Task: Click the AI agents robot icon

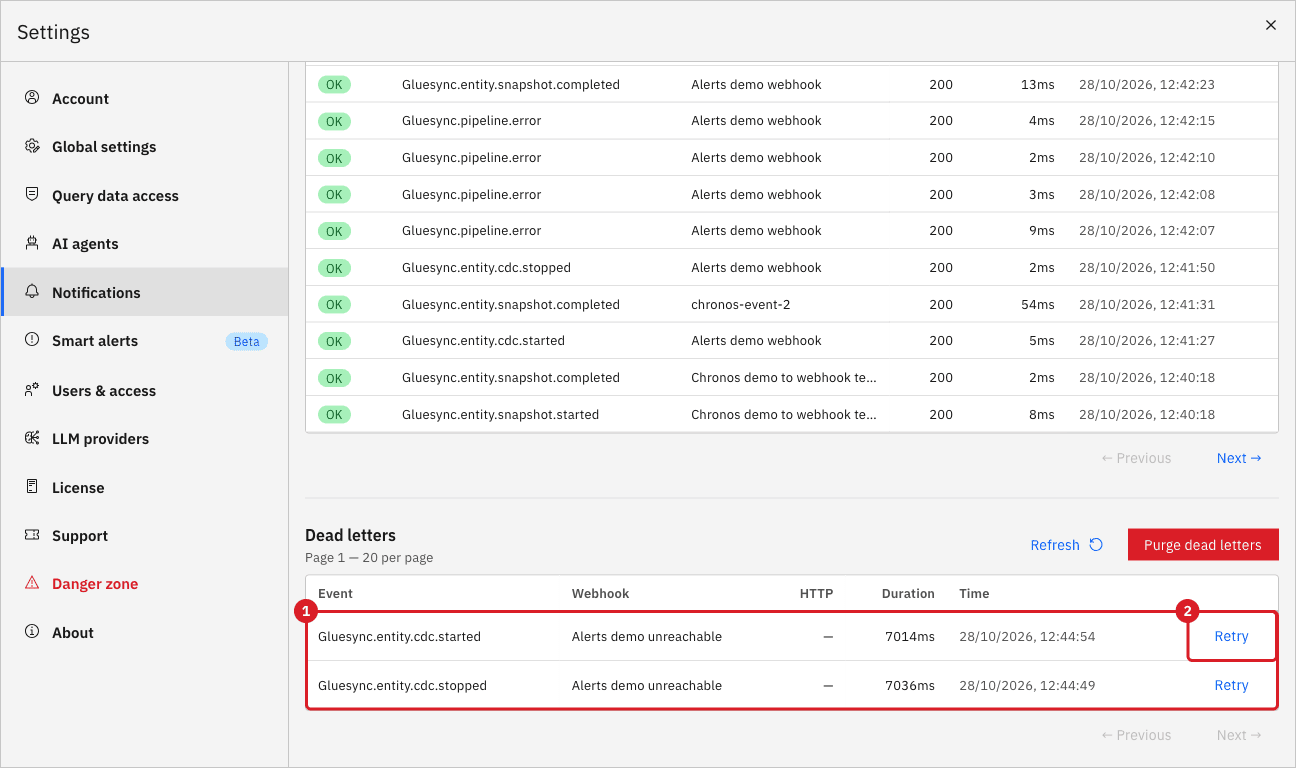Action: [32, 243]
